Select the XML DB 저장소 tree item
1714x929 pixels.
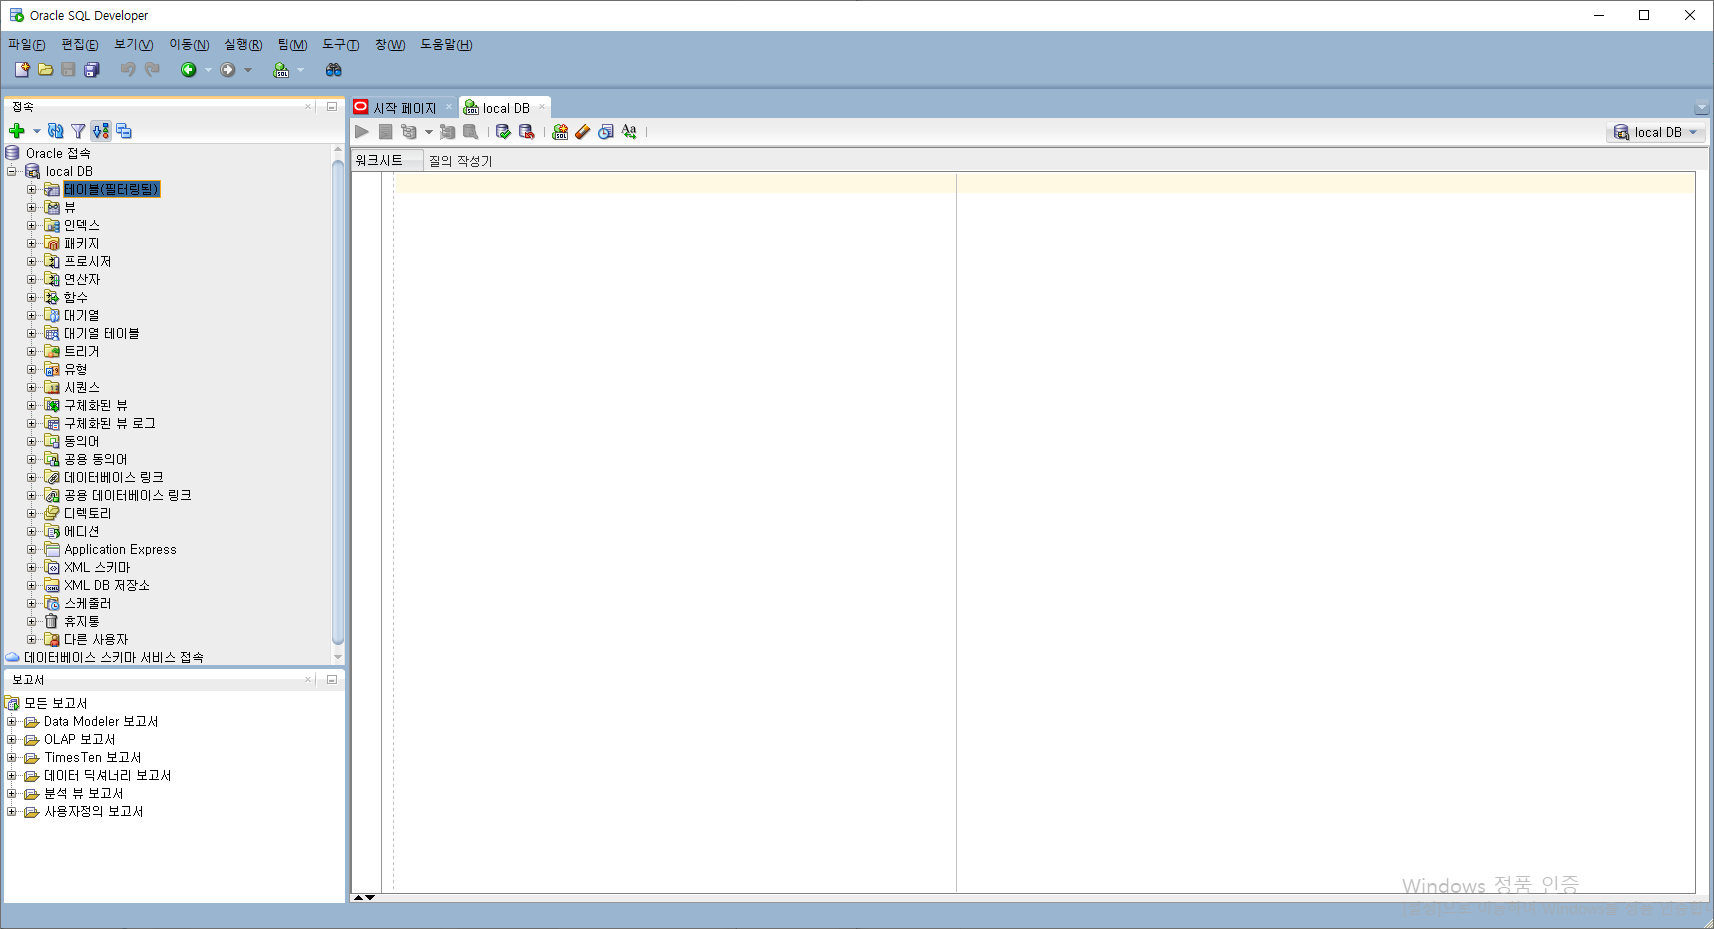click(107, 585)
